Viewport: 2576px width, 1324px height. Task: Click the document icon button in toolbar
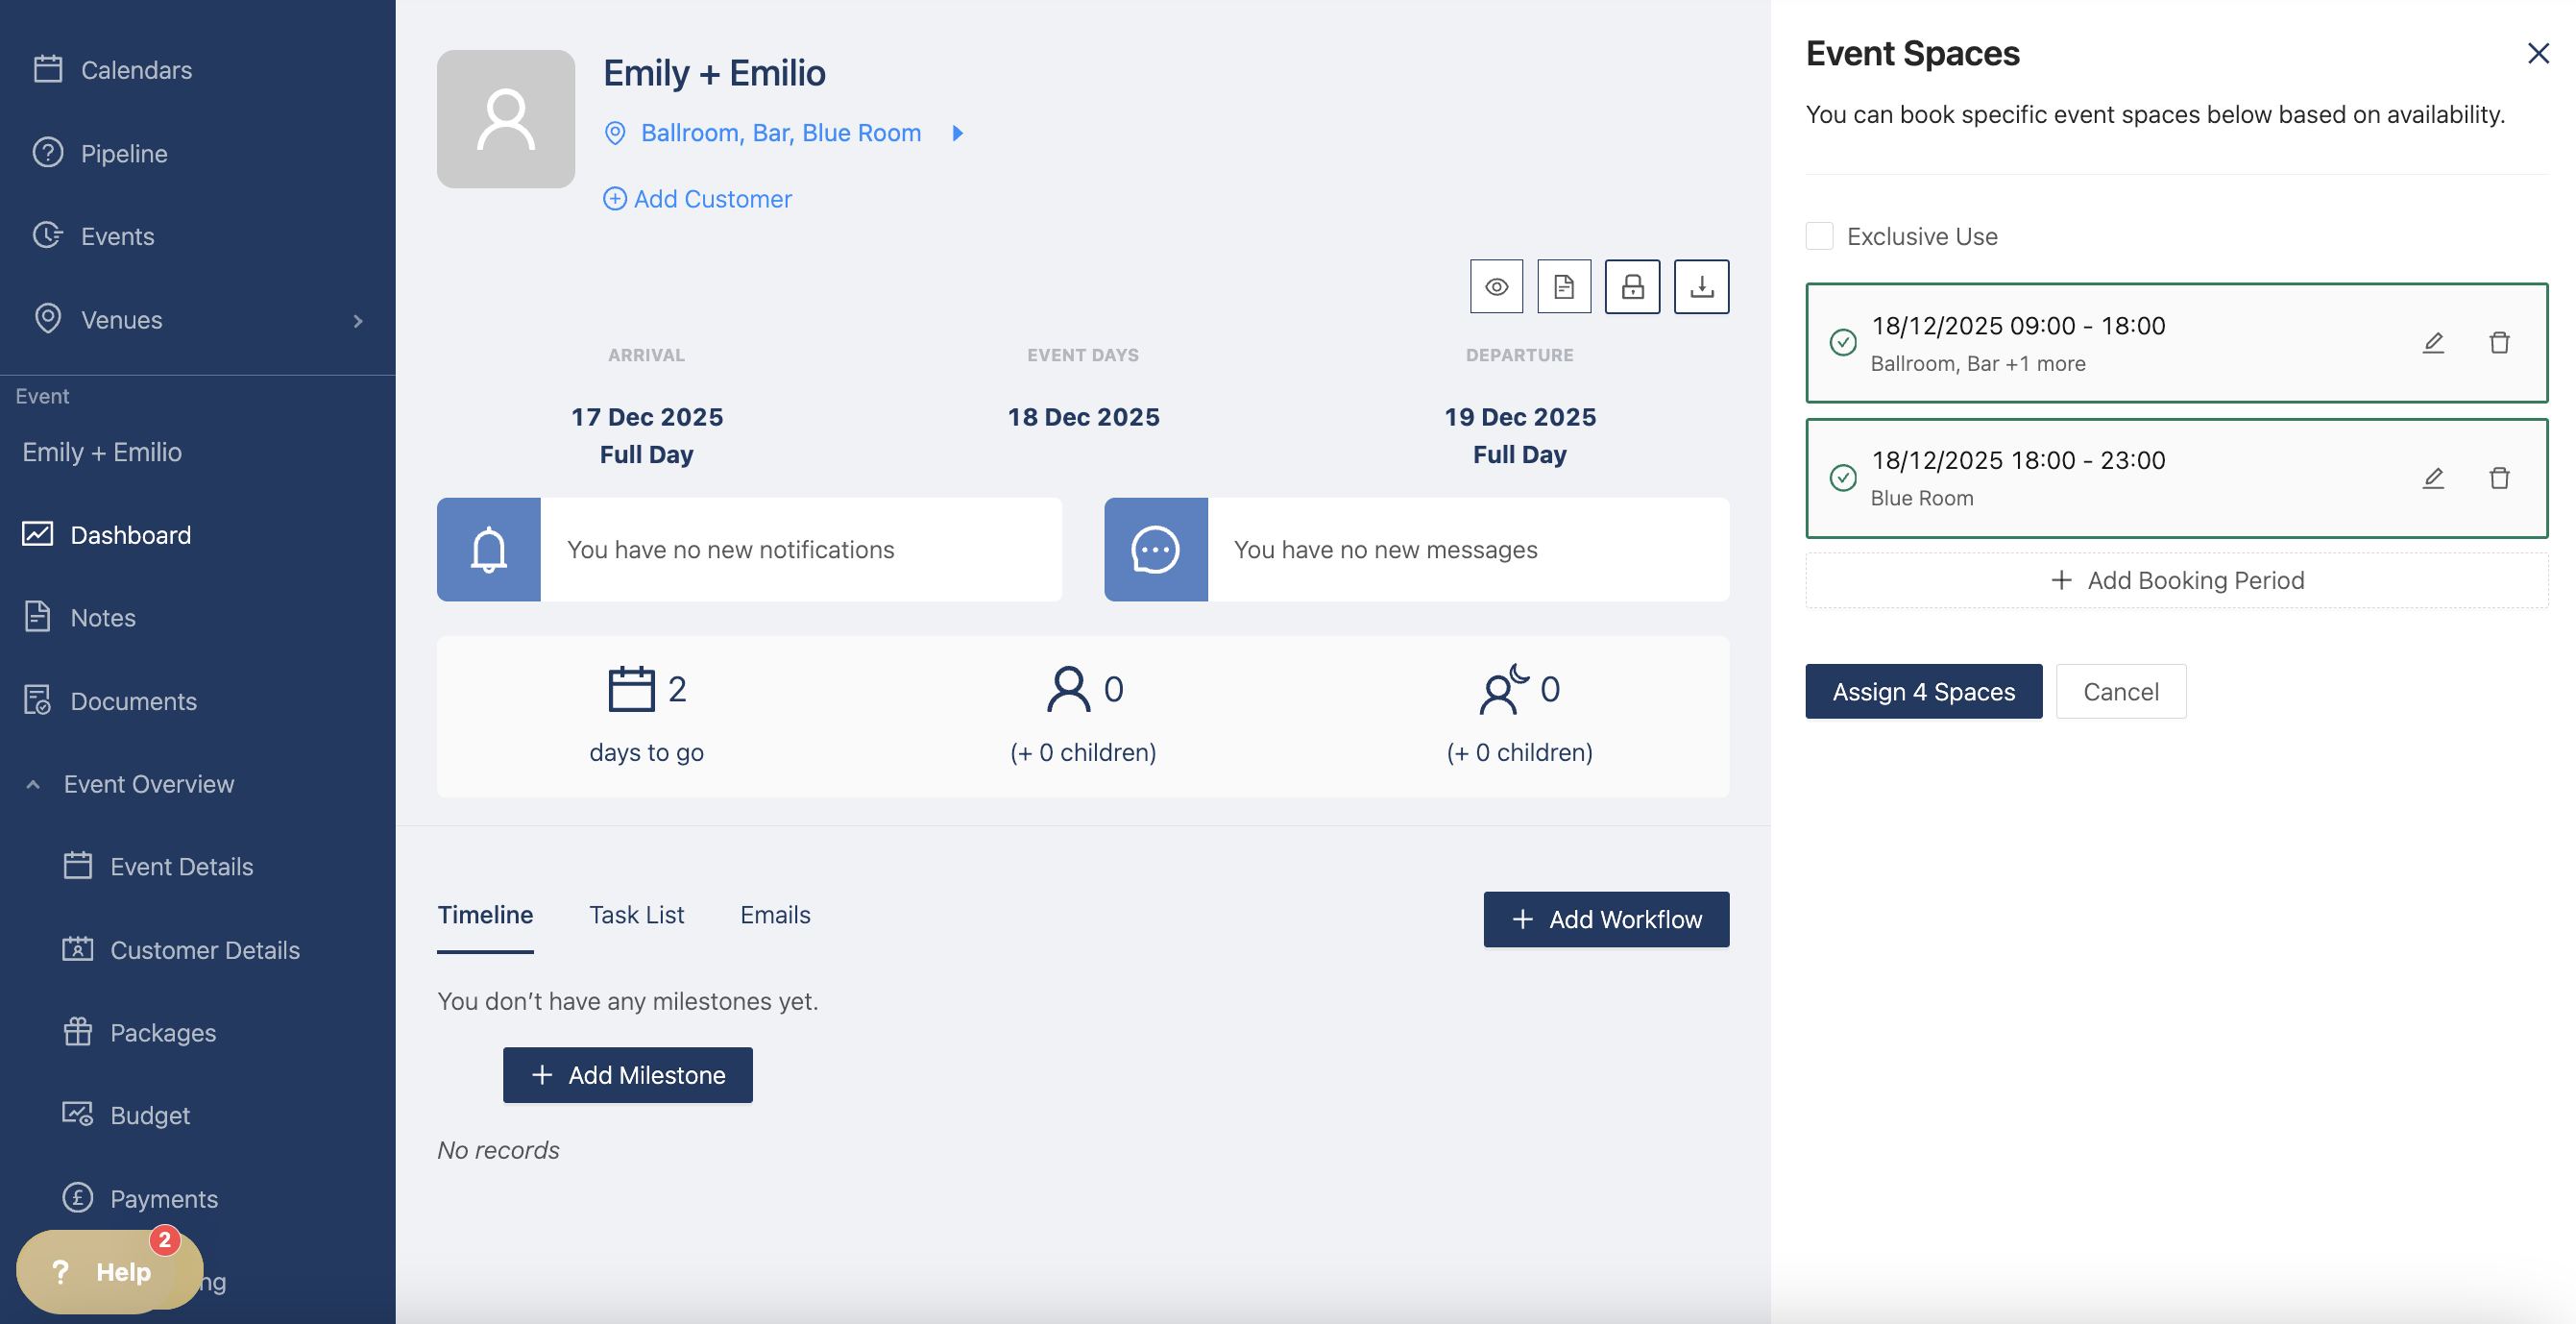(x=1564, y=287)
